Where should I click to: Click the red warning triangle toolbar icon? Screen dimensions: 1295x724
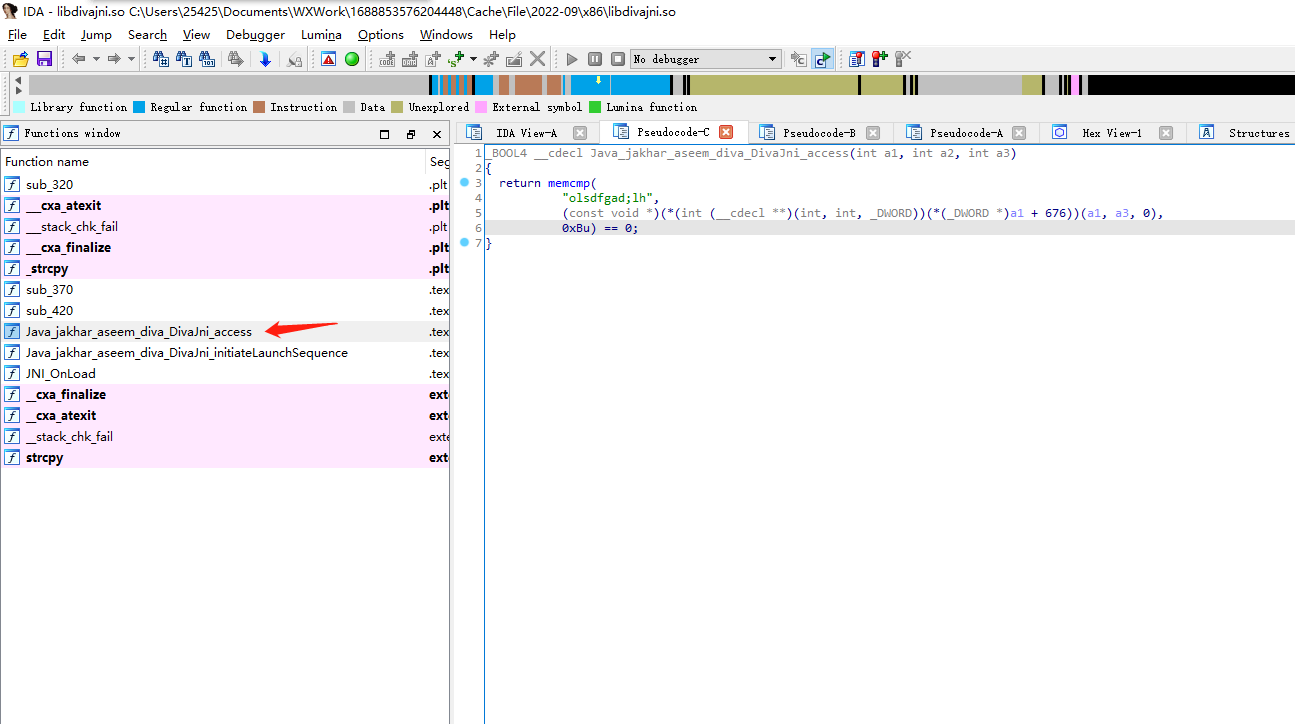(328, 59)
